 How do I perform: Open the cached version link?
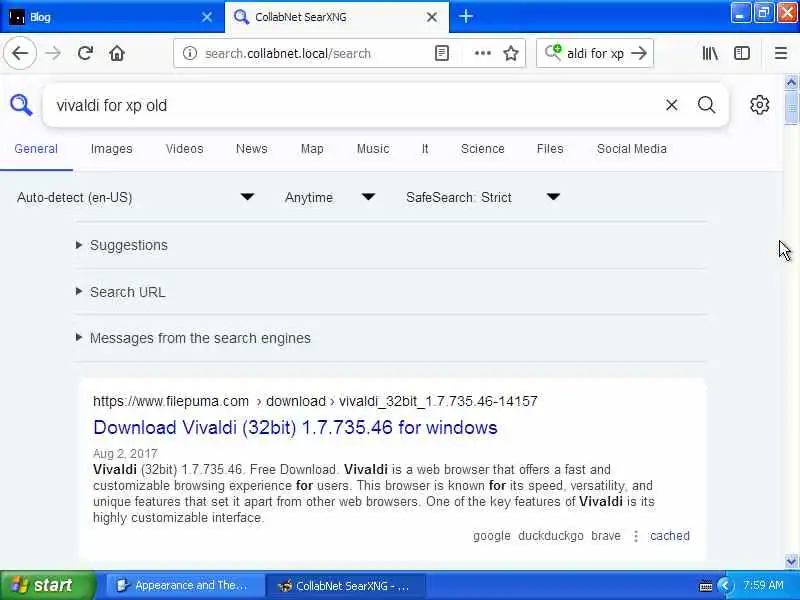[669, 536]
